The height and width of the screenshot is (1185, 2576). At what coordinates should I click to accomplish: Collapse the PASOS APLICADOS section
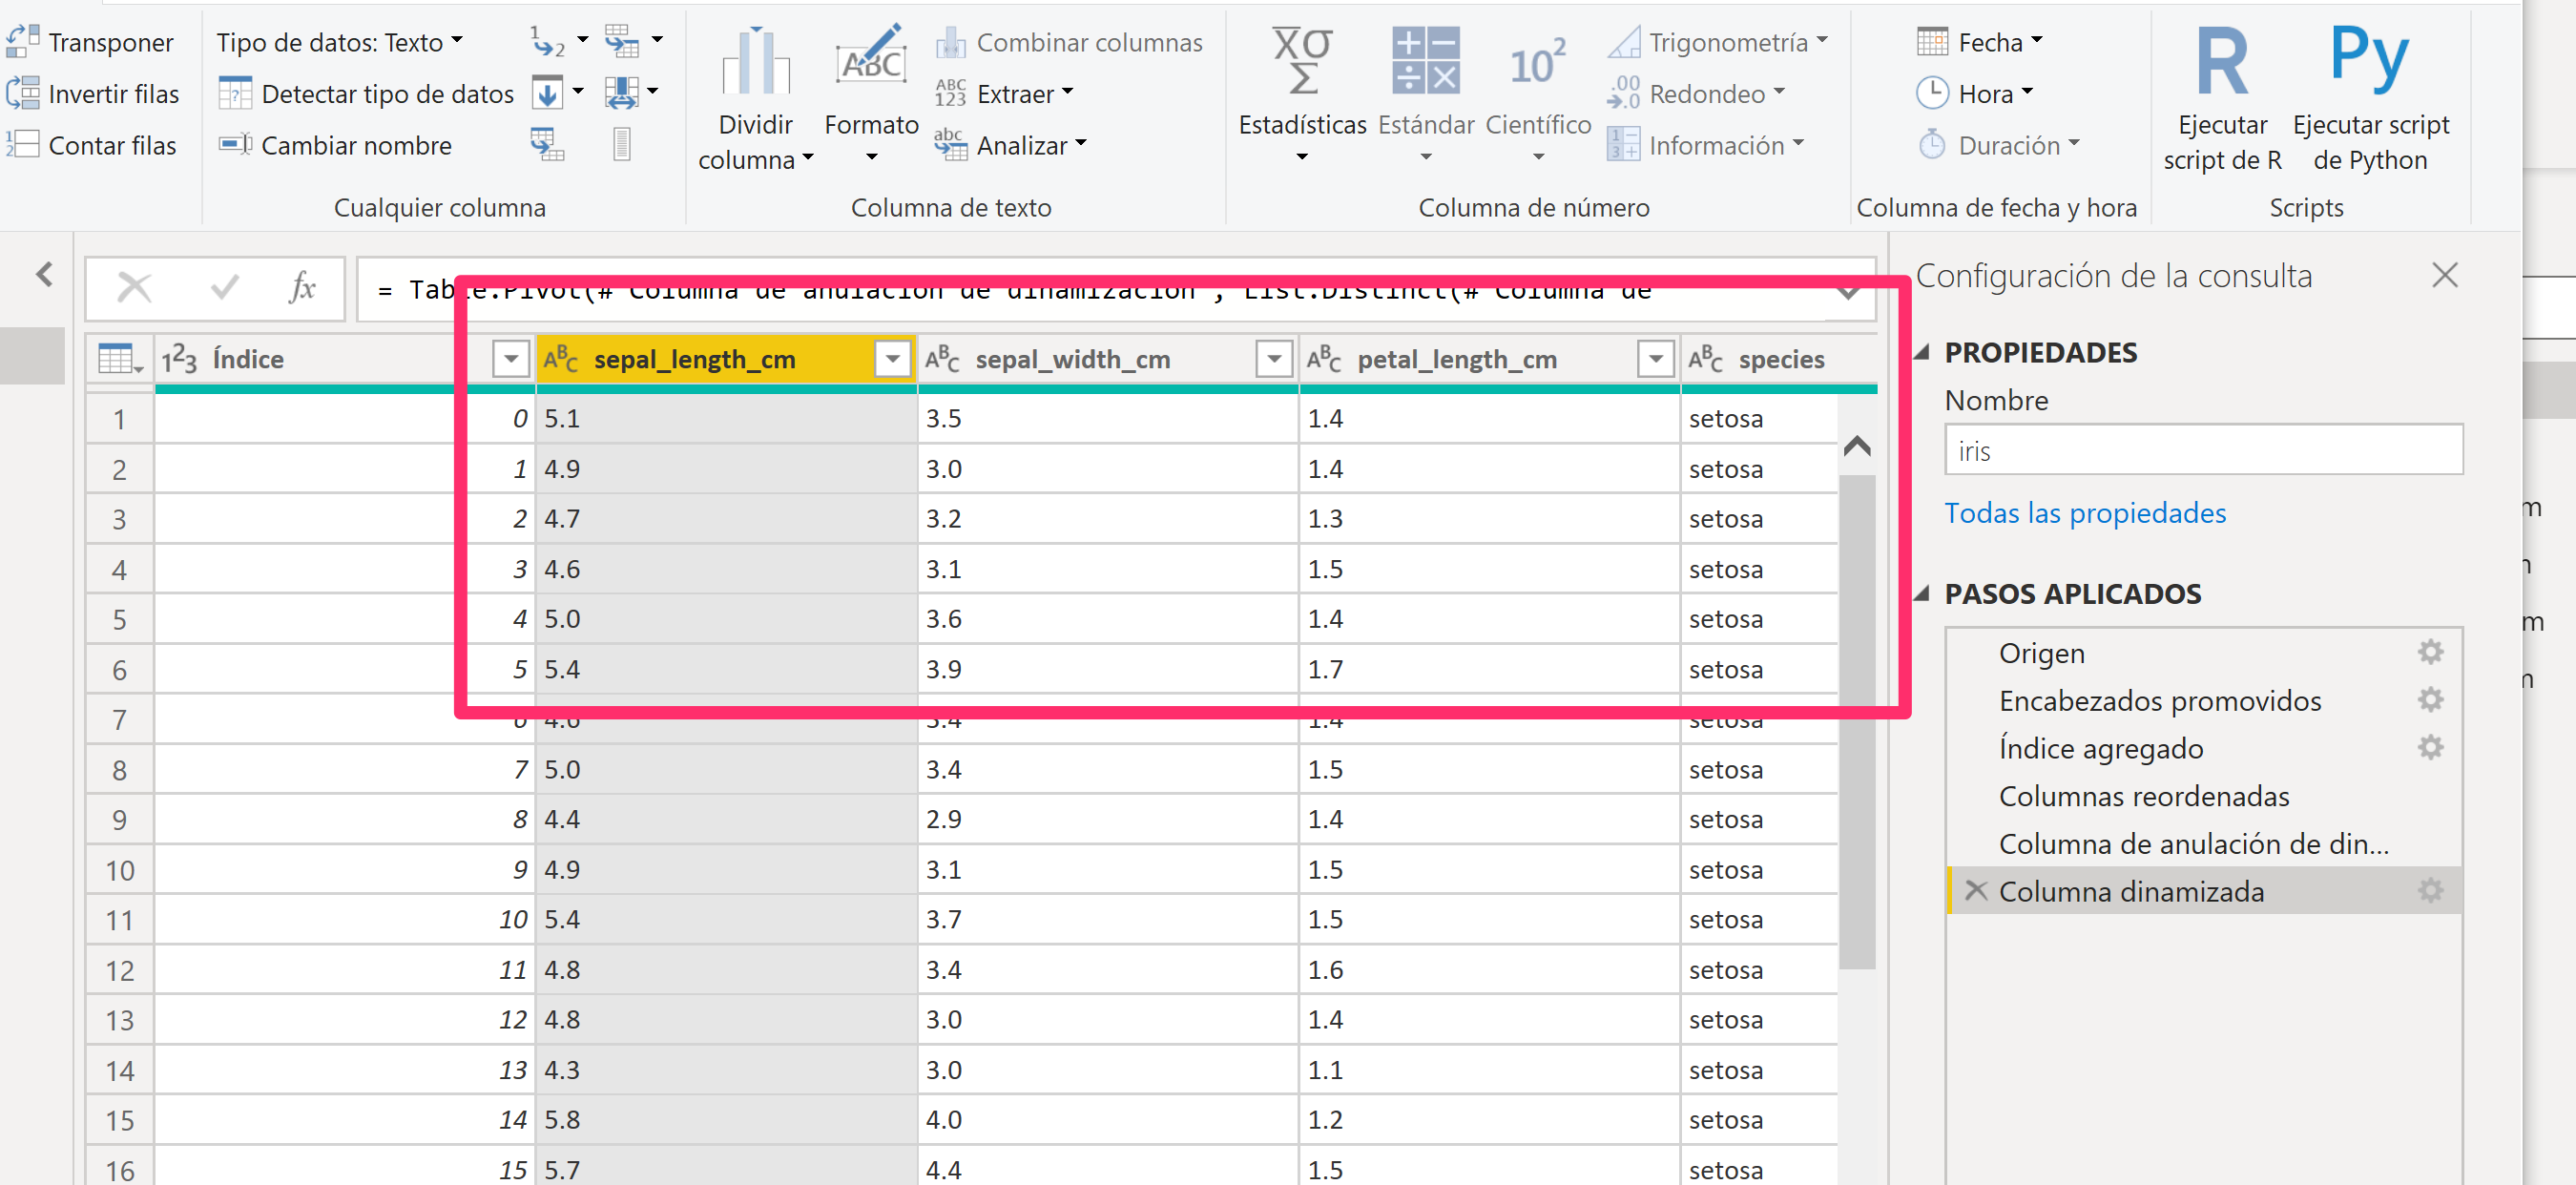click(x=1922, y=593)
